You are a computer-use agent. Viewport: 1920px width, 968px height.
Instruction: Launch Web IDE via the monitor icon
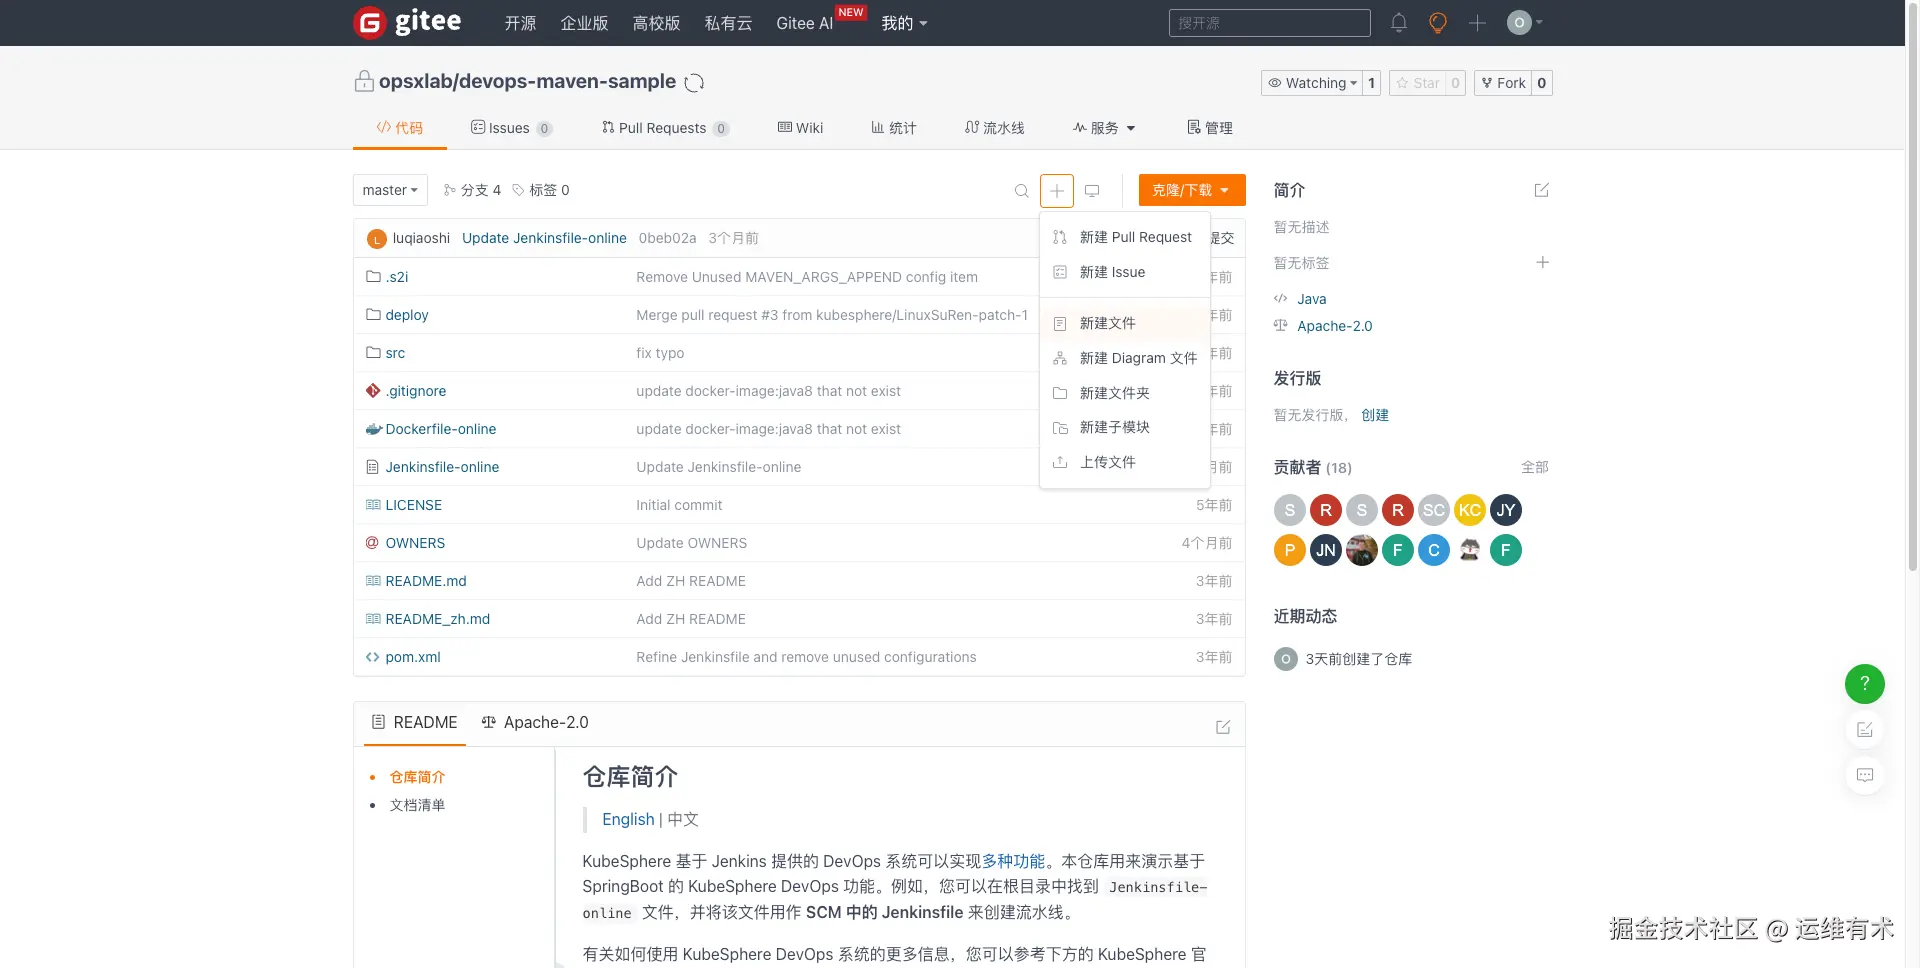point(1092,190)
